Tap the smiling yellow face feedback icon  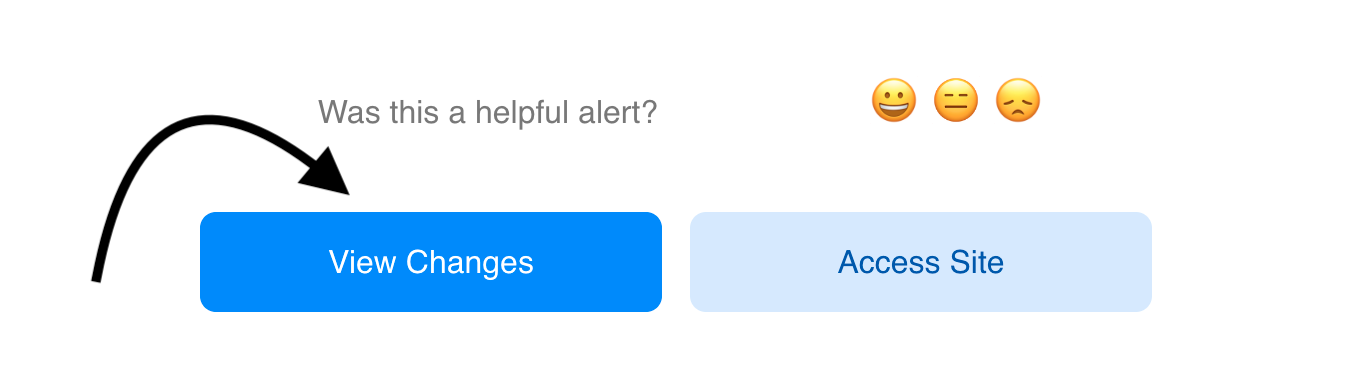tap(893, 101)
